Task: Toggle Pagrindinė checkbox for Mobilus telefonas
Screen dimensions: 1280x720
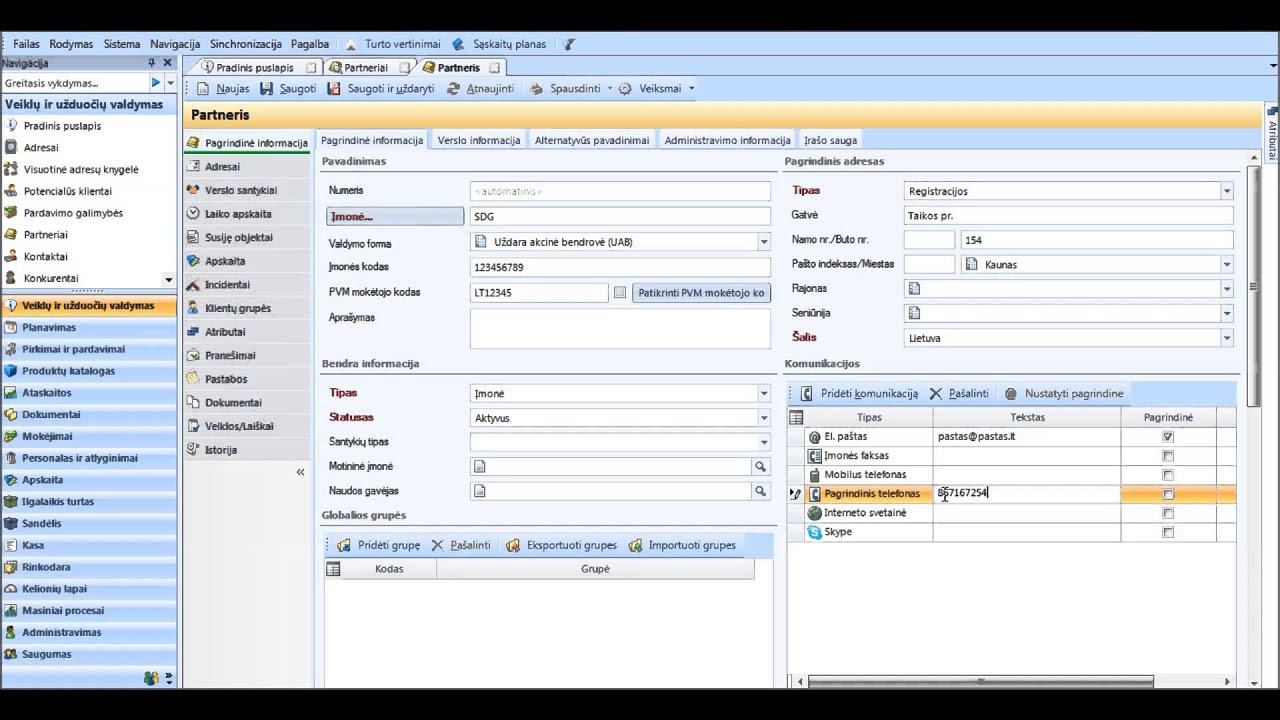Action: tap(1168, 475)
